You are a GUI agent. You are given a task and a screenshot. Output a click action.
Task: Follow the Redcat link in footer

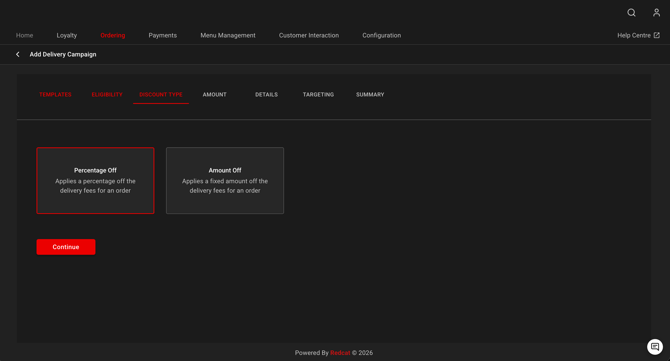(x=340, y=353)
